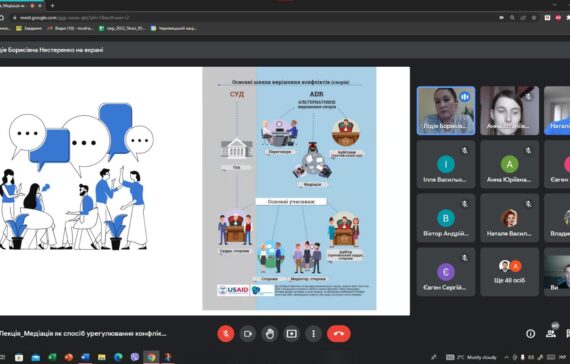570x364 pixels.
Task: Raise hand in the meeting
Action: 269,333
